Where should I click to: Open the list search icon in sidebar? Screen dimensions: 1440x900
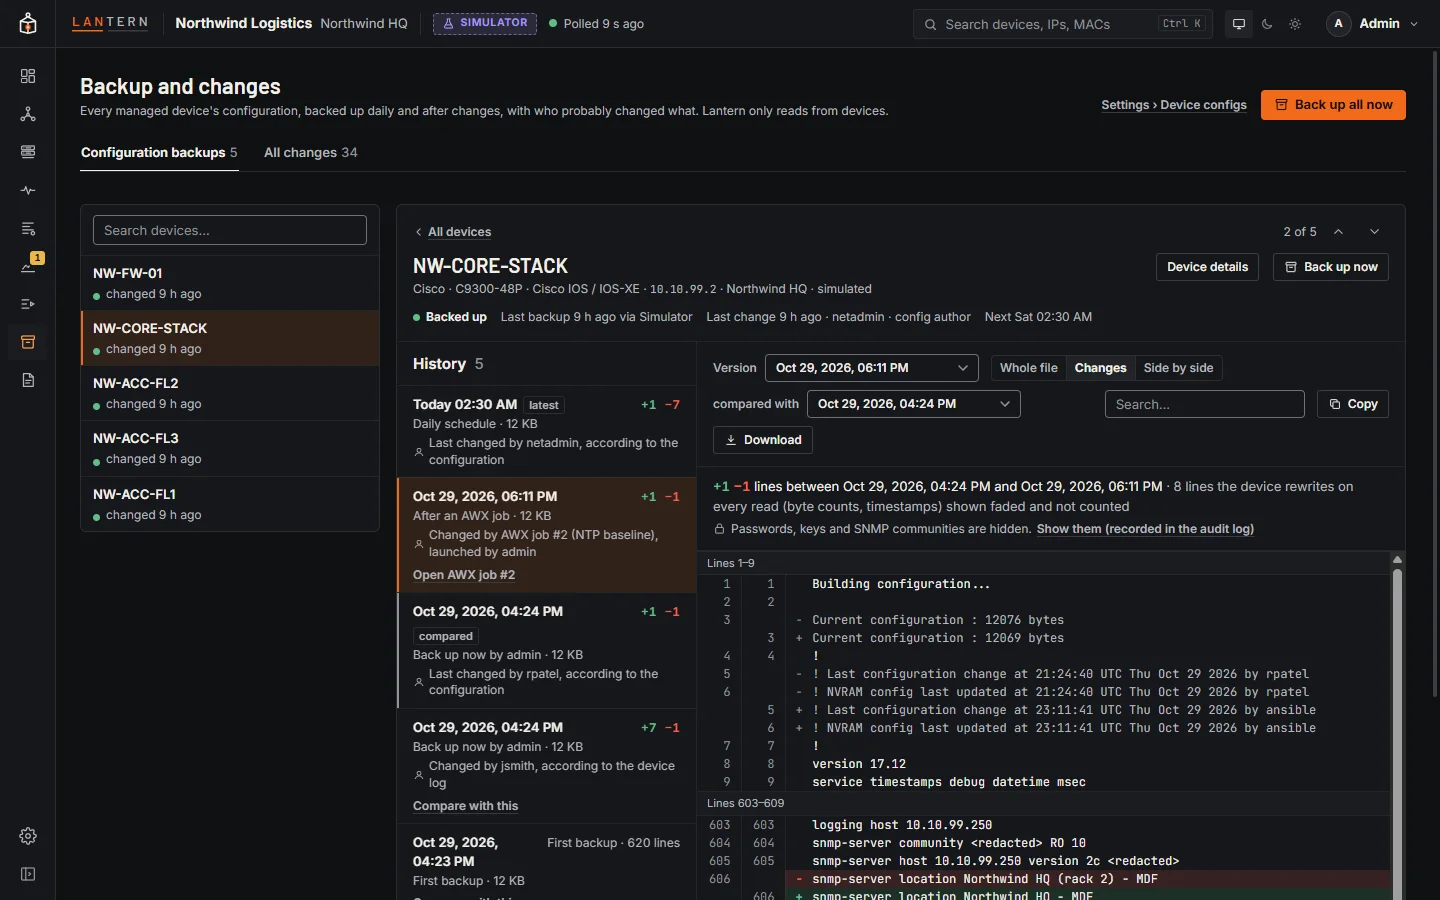(28, 228)
